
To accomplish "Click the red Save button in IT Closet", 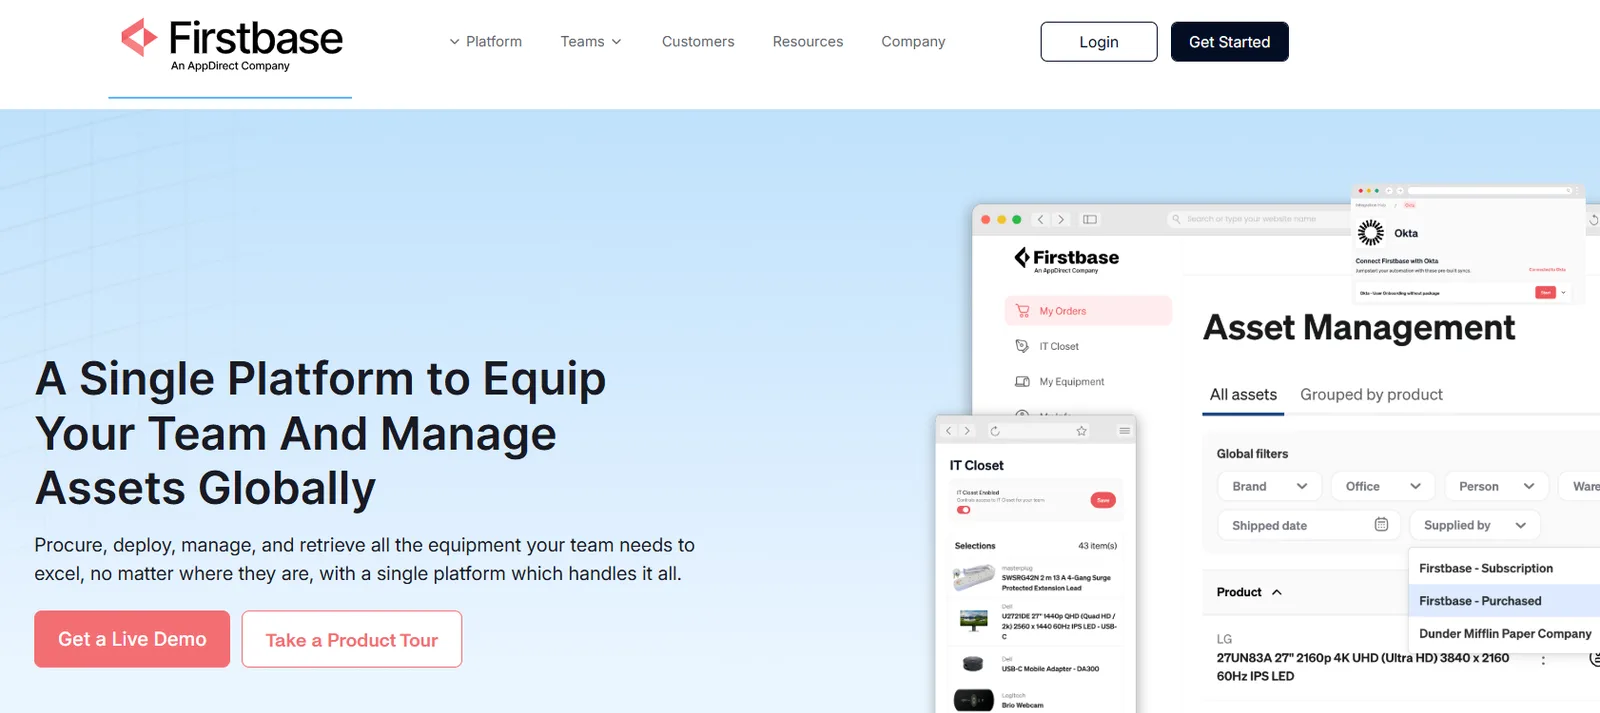I will point(1103,500).
